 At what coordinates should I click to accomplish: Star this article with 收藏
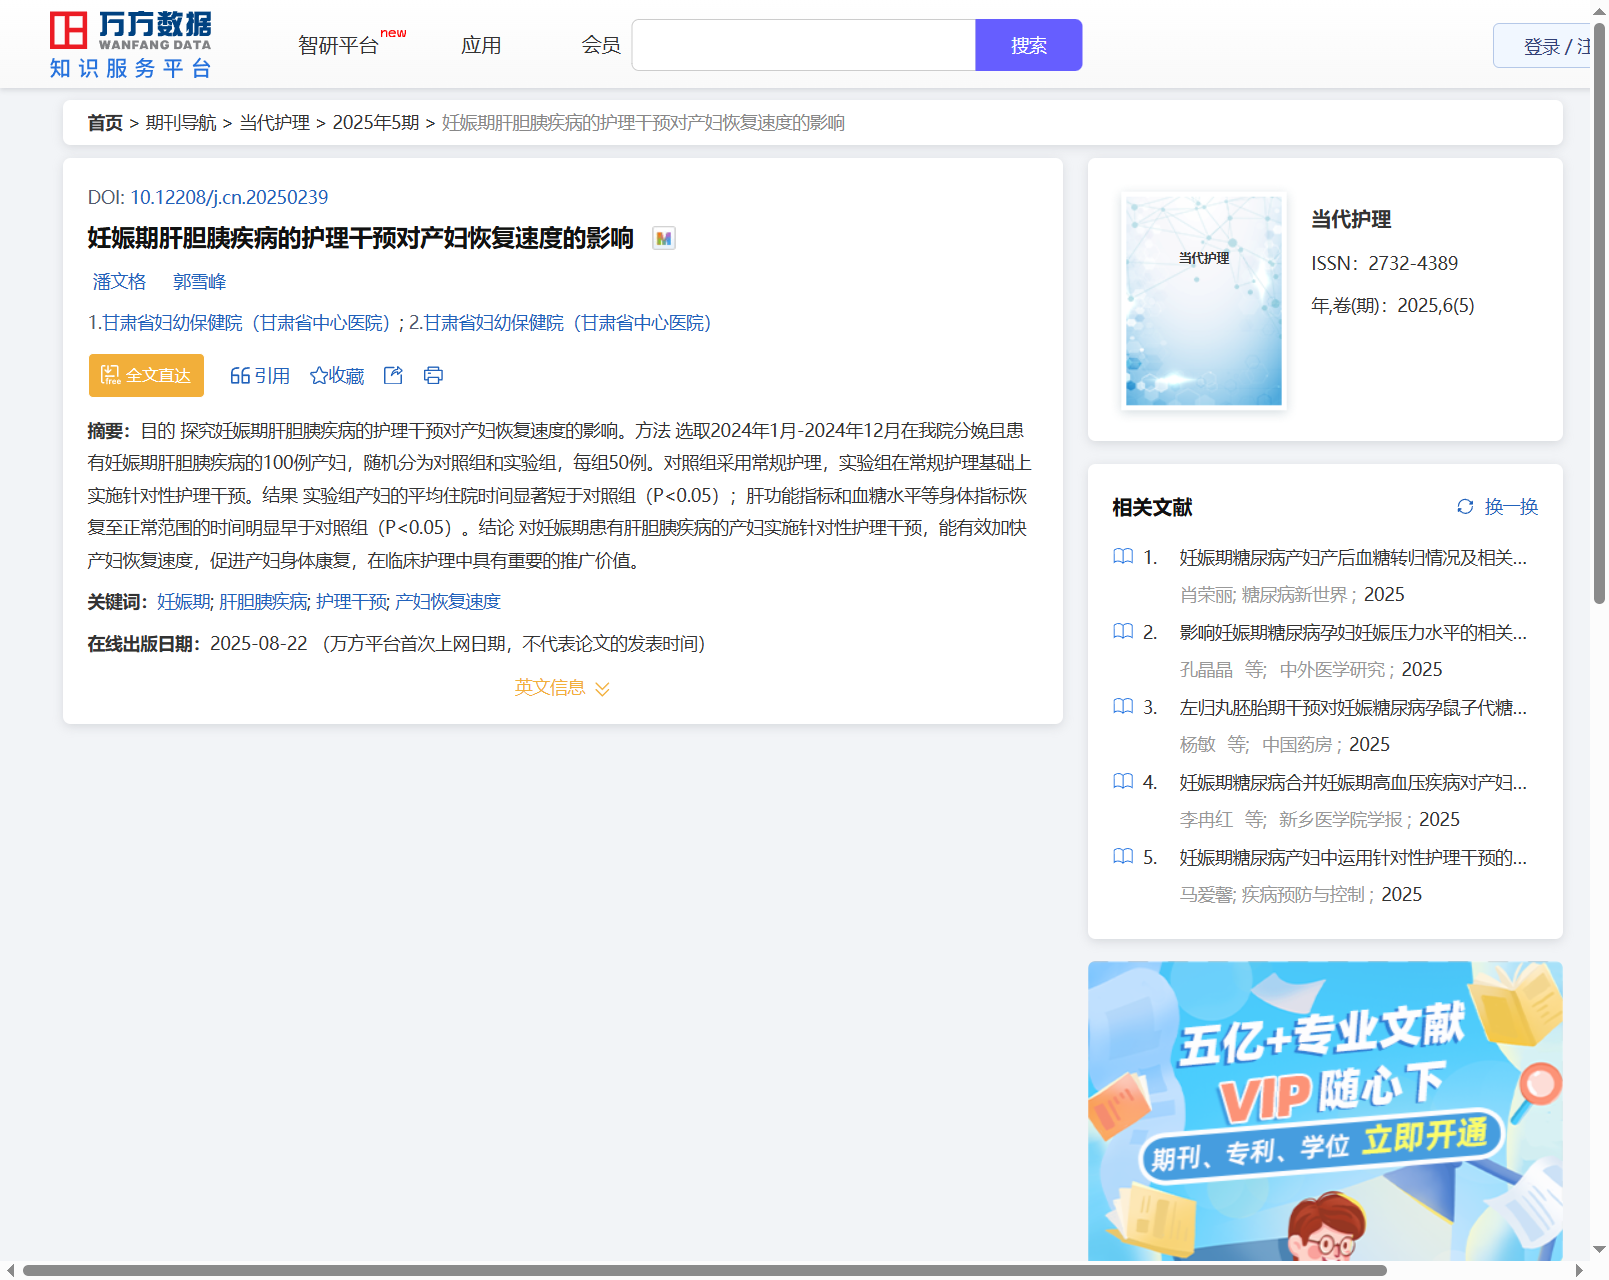pyautogui.click(x=337, y=375)
